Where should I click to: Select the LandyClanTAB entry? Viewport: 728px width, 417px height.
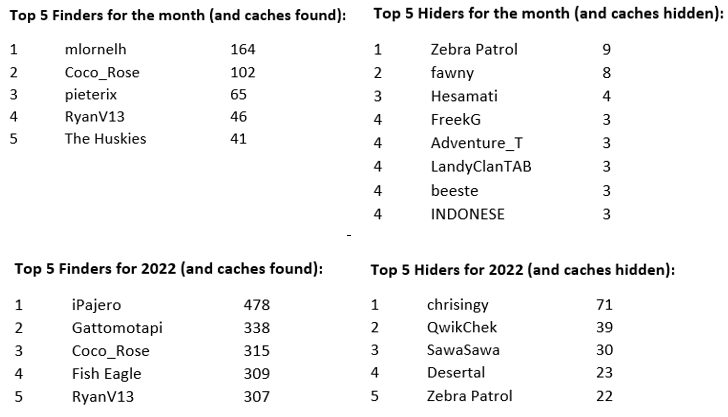[x=480, y=167]
